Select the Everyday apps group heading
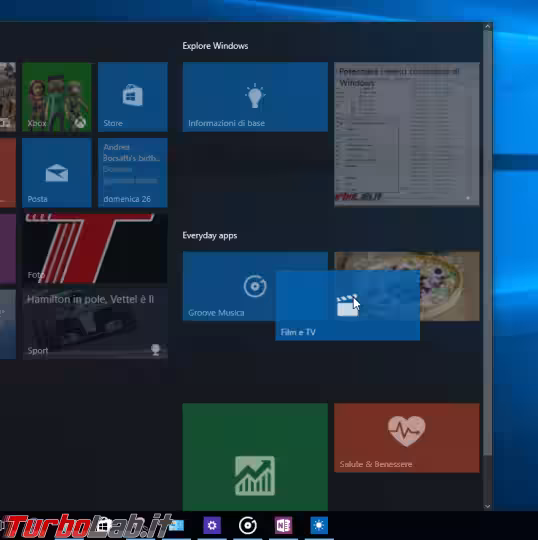538x540 pixels. [x=210, y=236]
